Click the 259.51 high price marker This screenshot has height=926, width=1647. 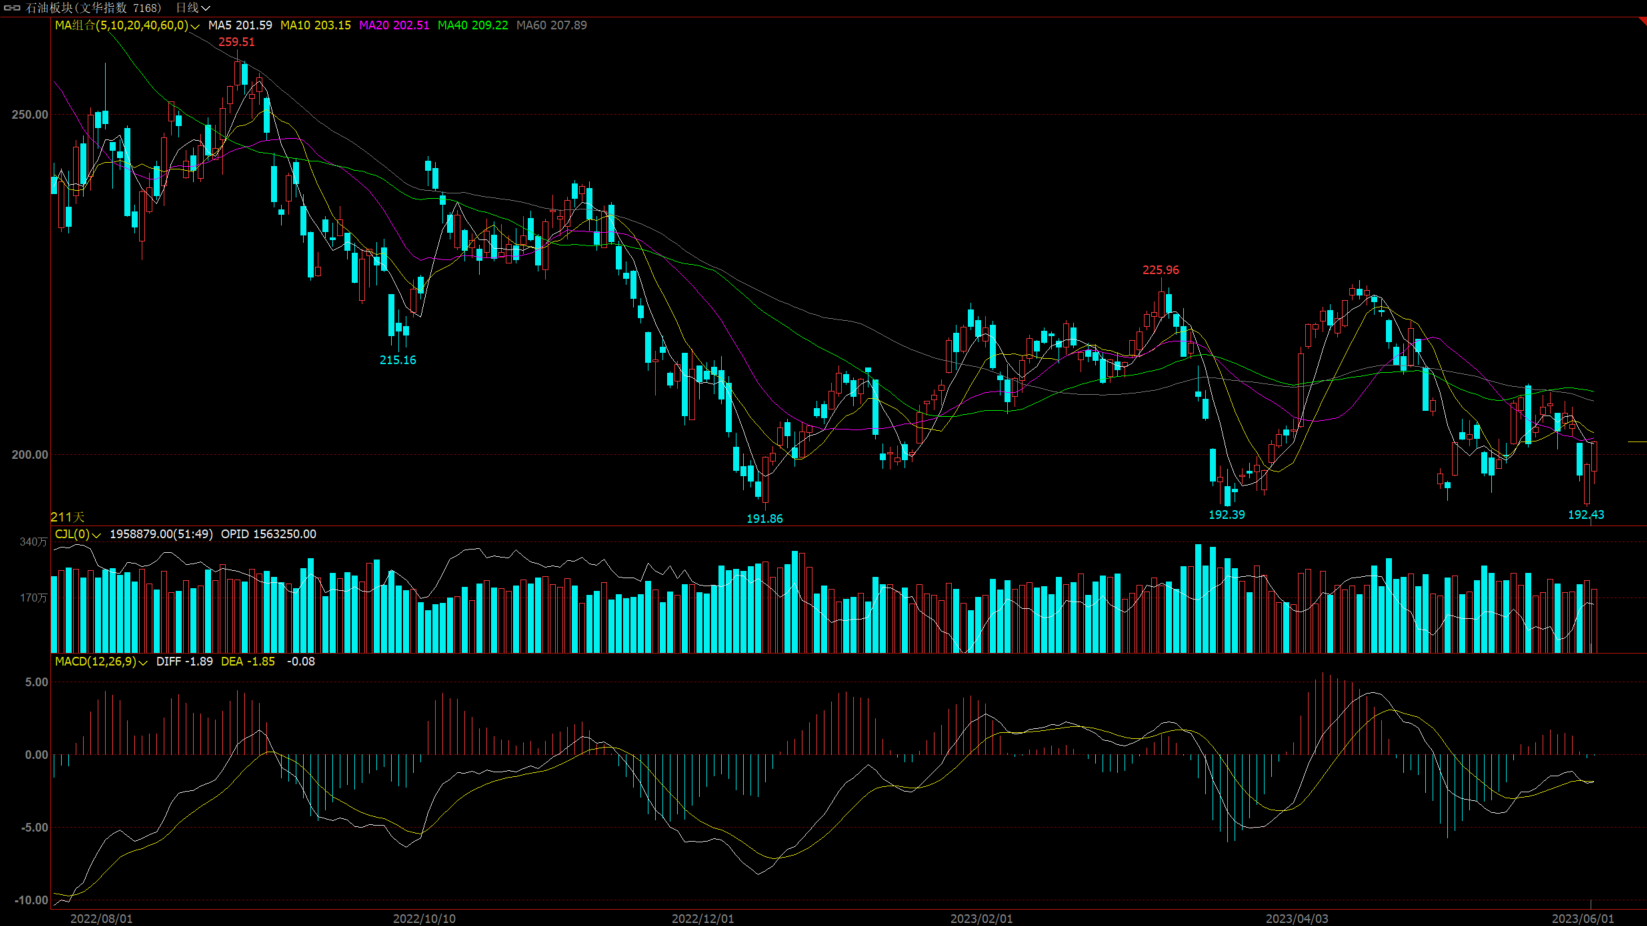click(x=237, y=42)
